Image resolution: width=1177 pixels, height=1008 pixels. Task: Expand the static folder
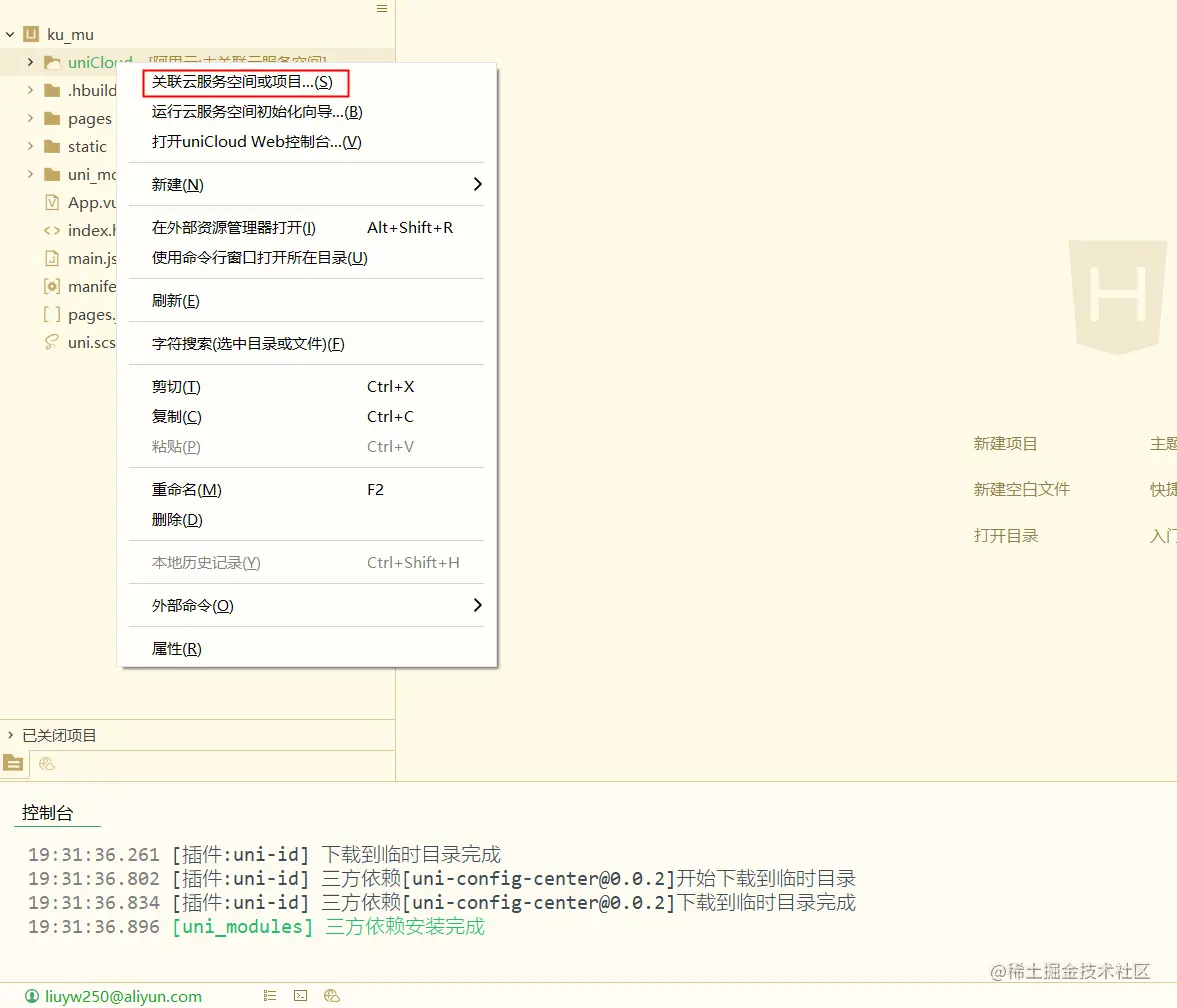[30, 146]
